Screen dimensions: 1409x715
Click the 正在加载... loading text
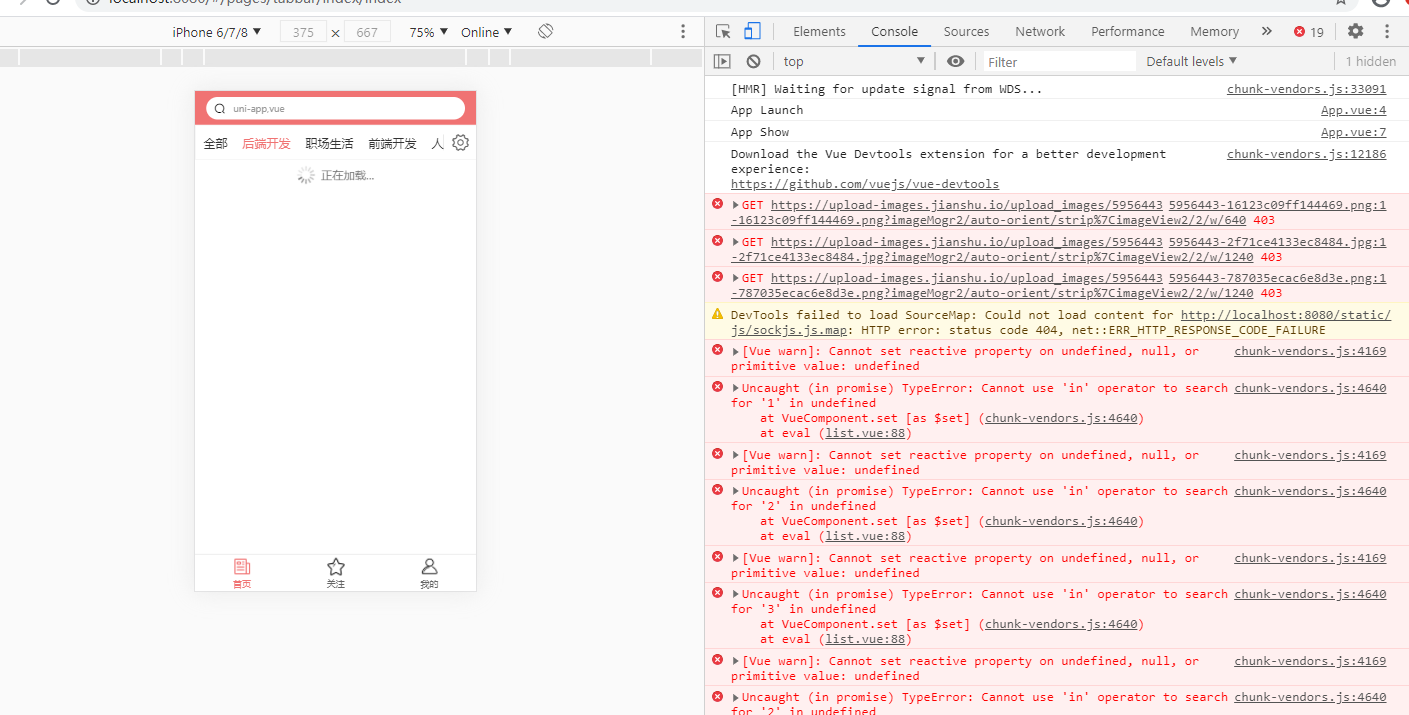(x=347, y=176)
